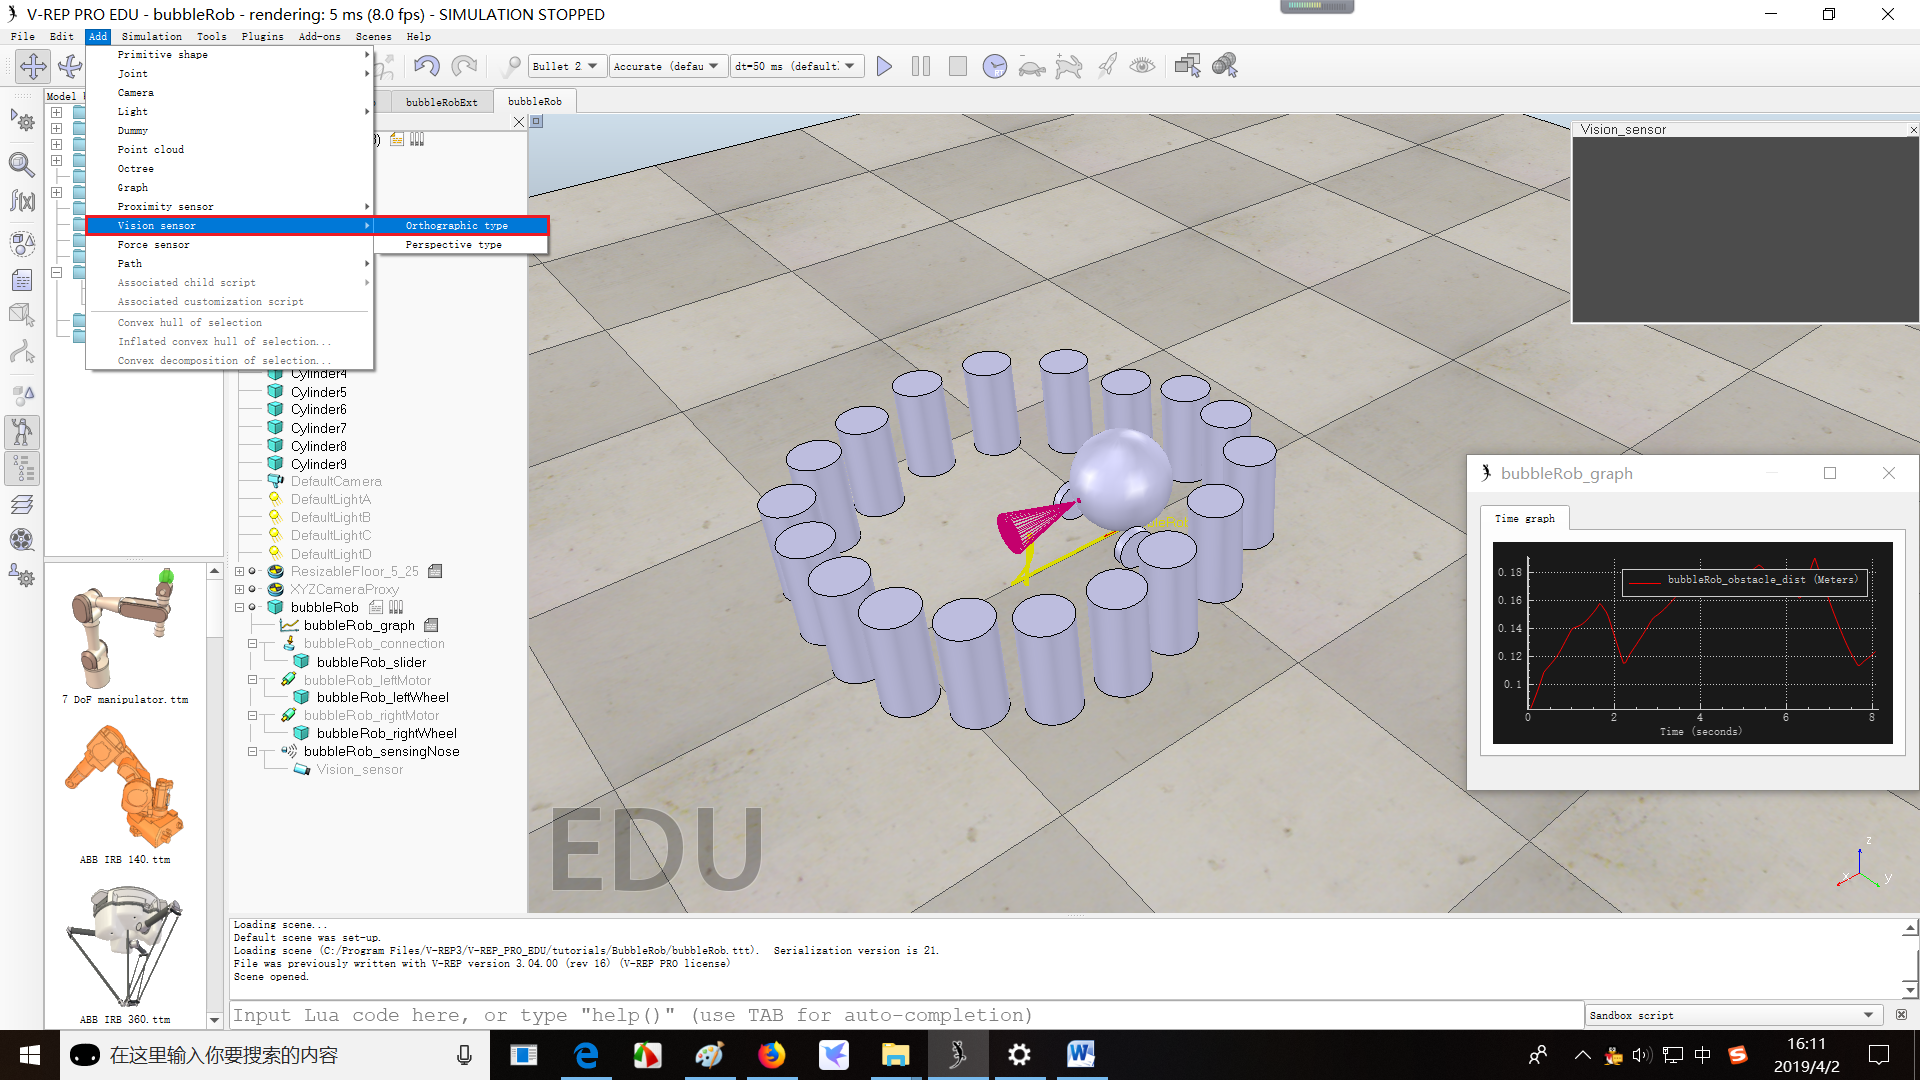Select the object find/zoom magnifier tool
The image size is (1920, 1080).
point(22,165)
